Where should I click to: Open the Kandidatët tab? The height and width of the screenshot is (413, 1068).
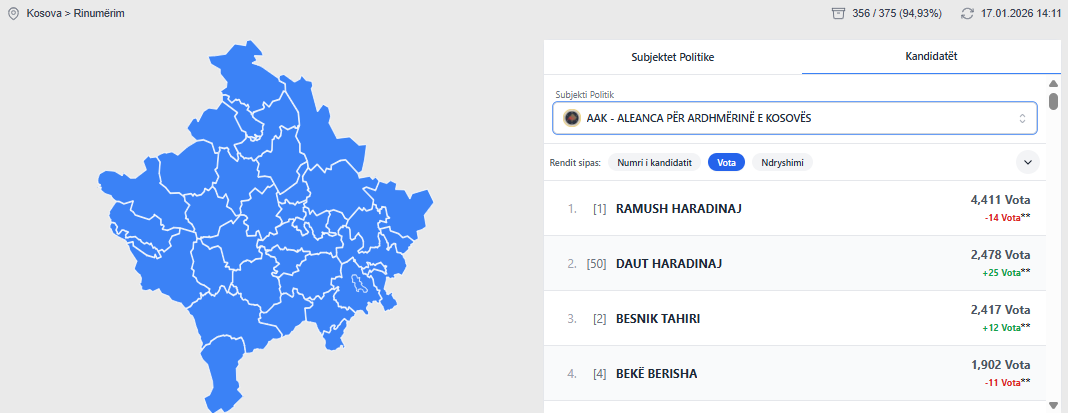(931, 57)
